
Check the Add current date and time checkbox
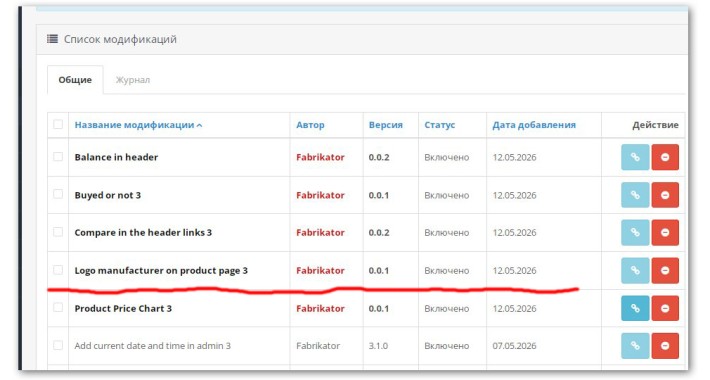point(58,345)
